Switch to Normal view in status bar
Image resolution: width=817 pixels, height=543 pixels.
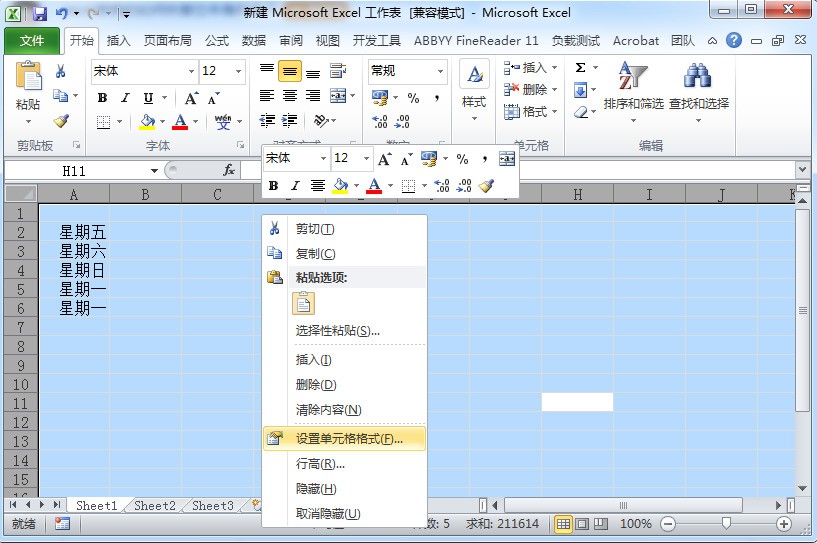point(563,524)
